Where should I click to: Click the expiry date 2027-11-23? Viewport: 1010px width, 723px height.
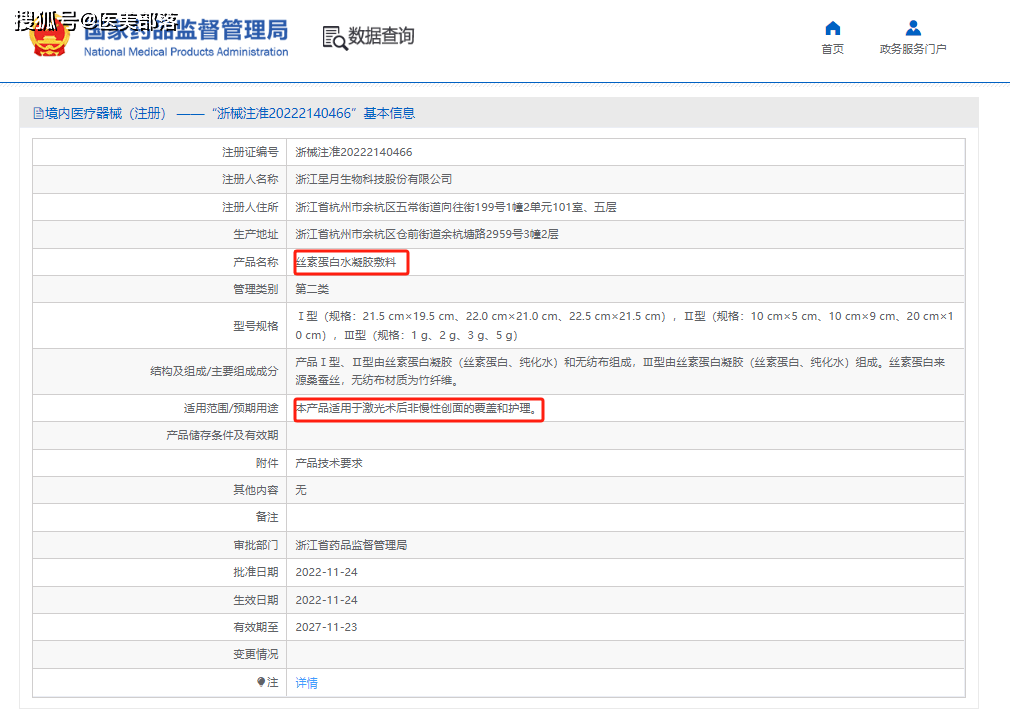click(326, 628)
